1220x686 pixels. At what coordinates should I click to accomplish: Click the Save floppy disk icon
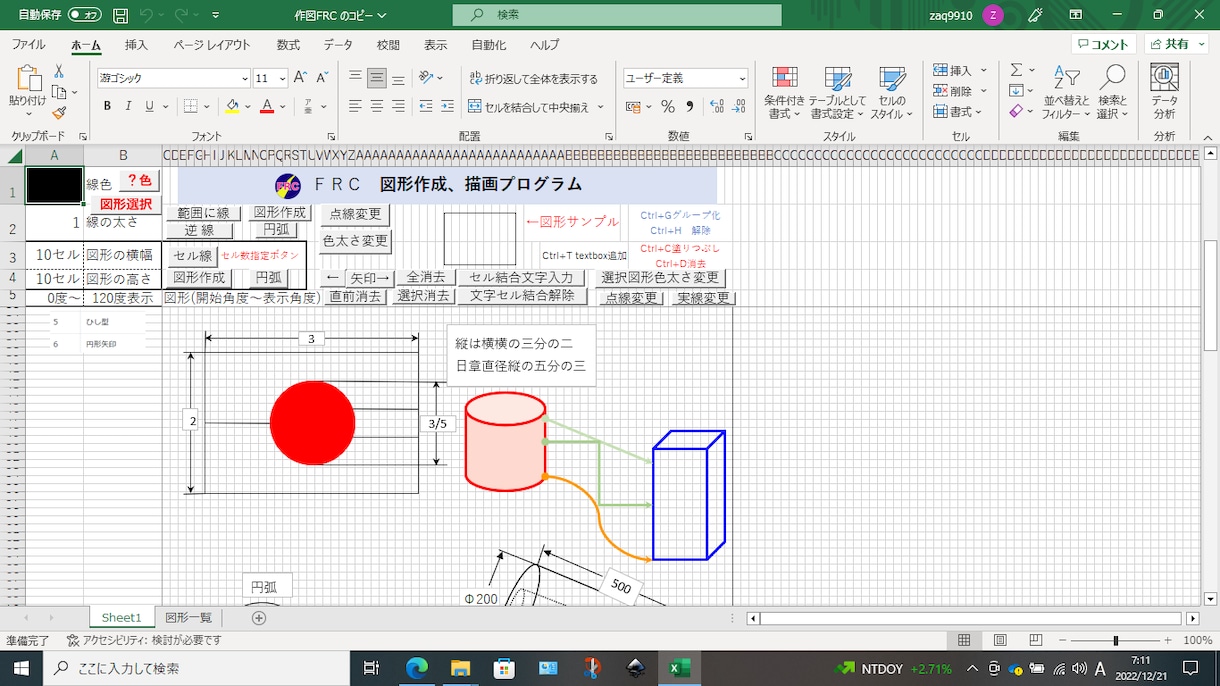pyautogui.click(x=120, y=15)
